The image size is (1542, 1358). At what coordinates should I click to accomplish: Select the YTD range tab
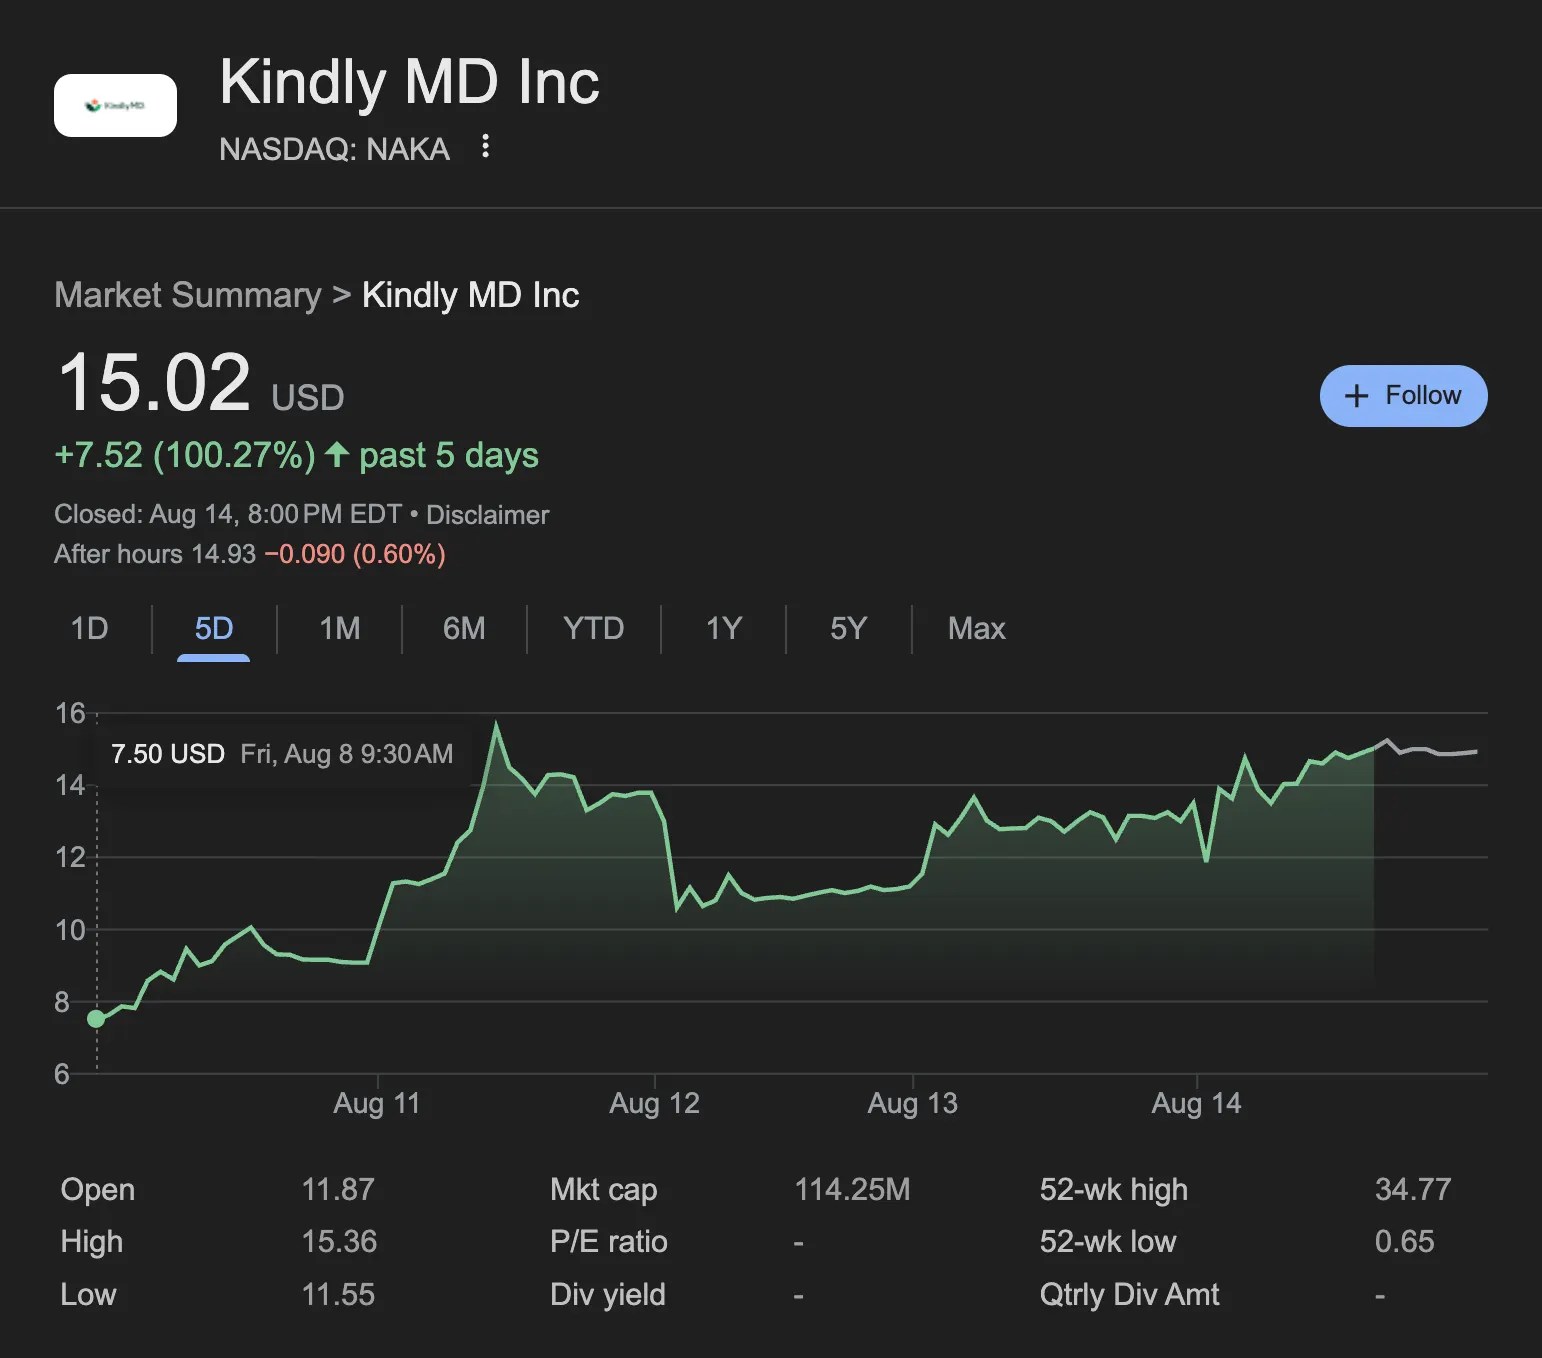[593, 628]
